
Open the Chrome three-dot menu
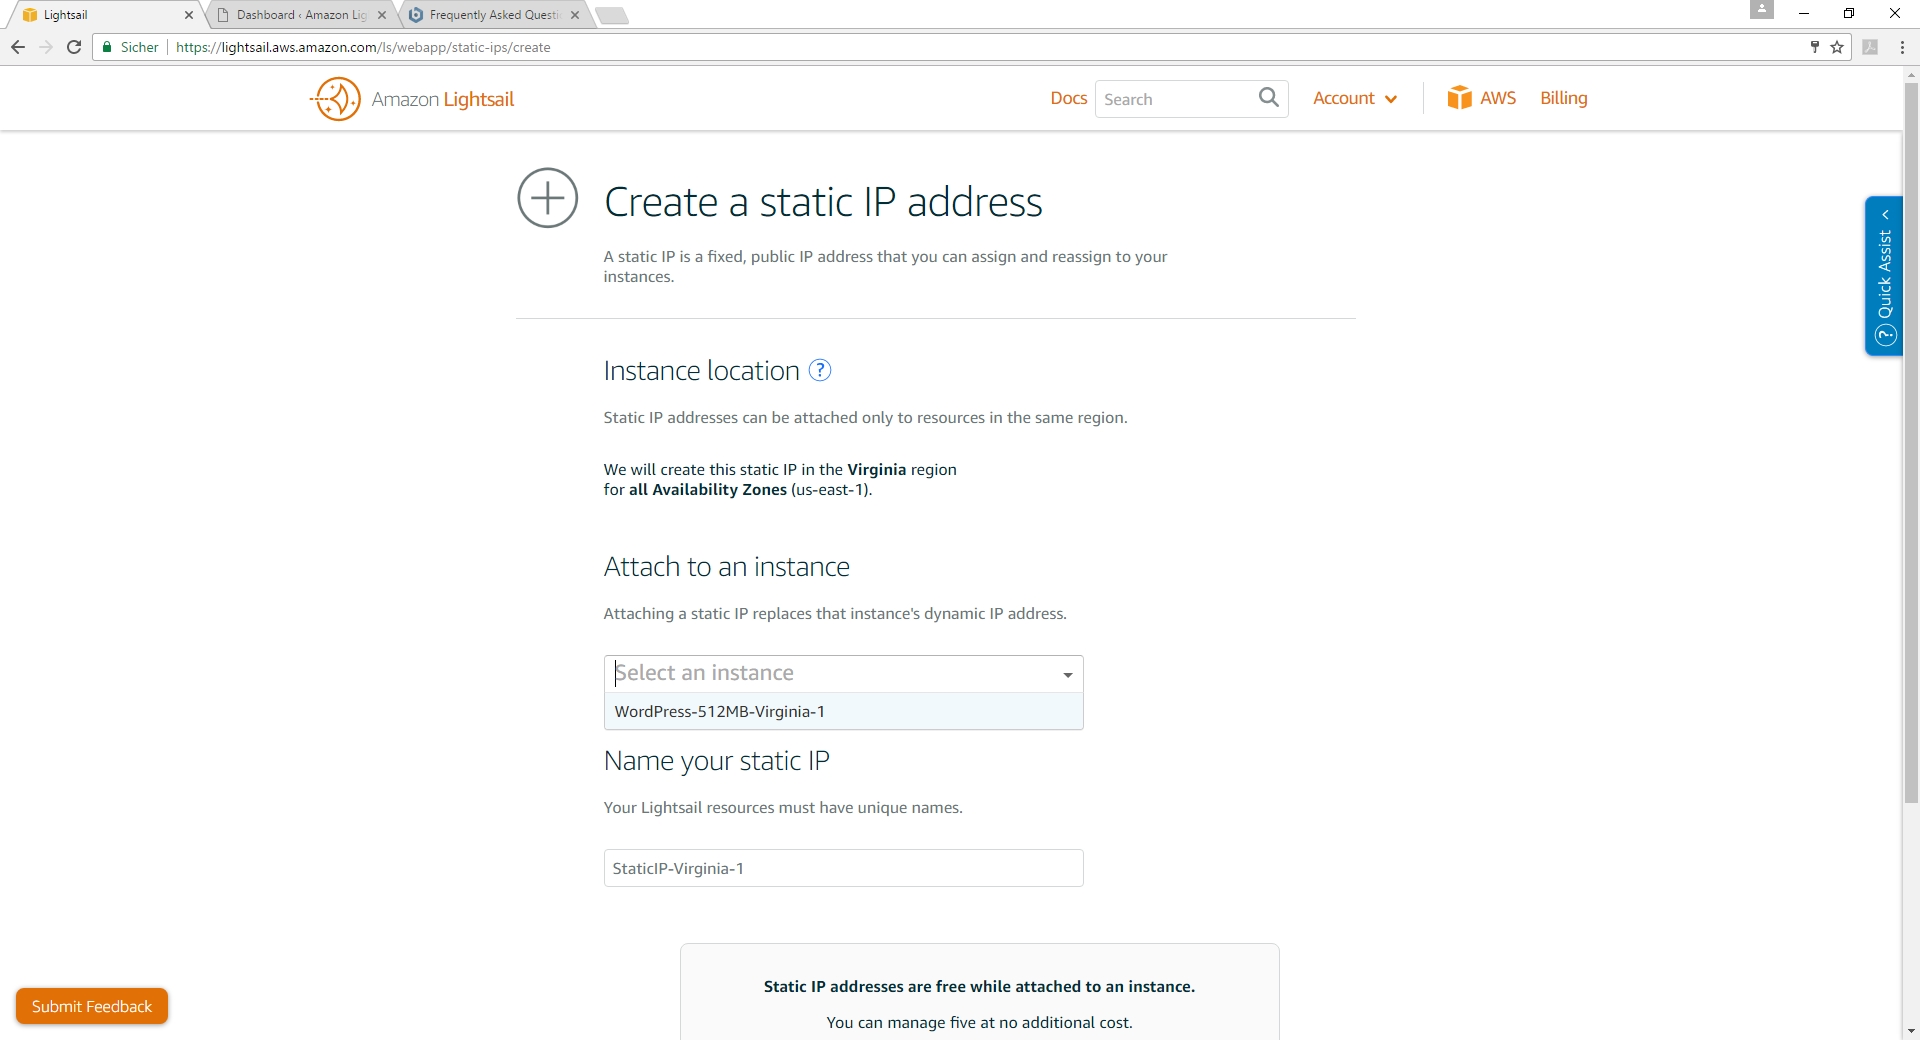(x=1902, y=47)
